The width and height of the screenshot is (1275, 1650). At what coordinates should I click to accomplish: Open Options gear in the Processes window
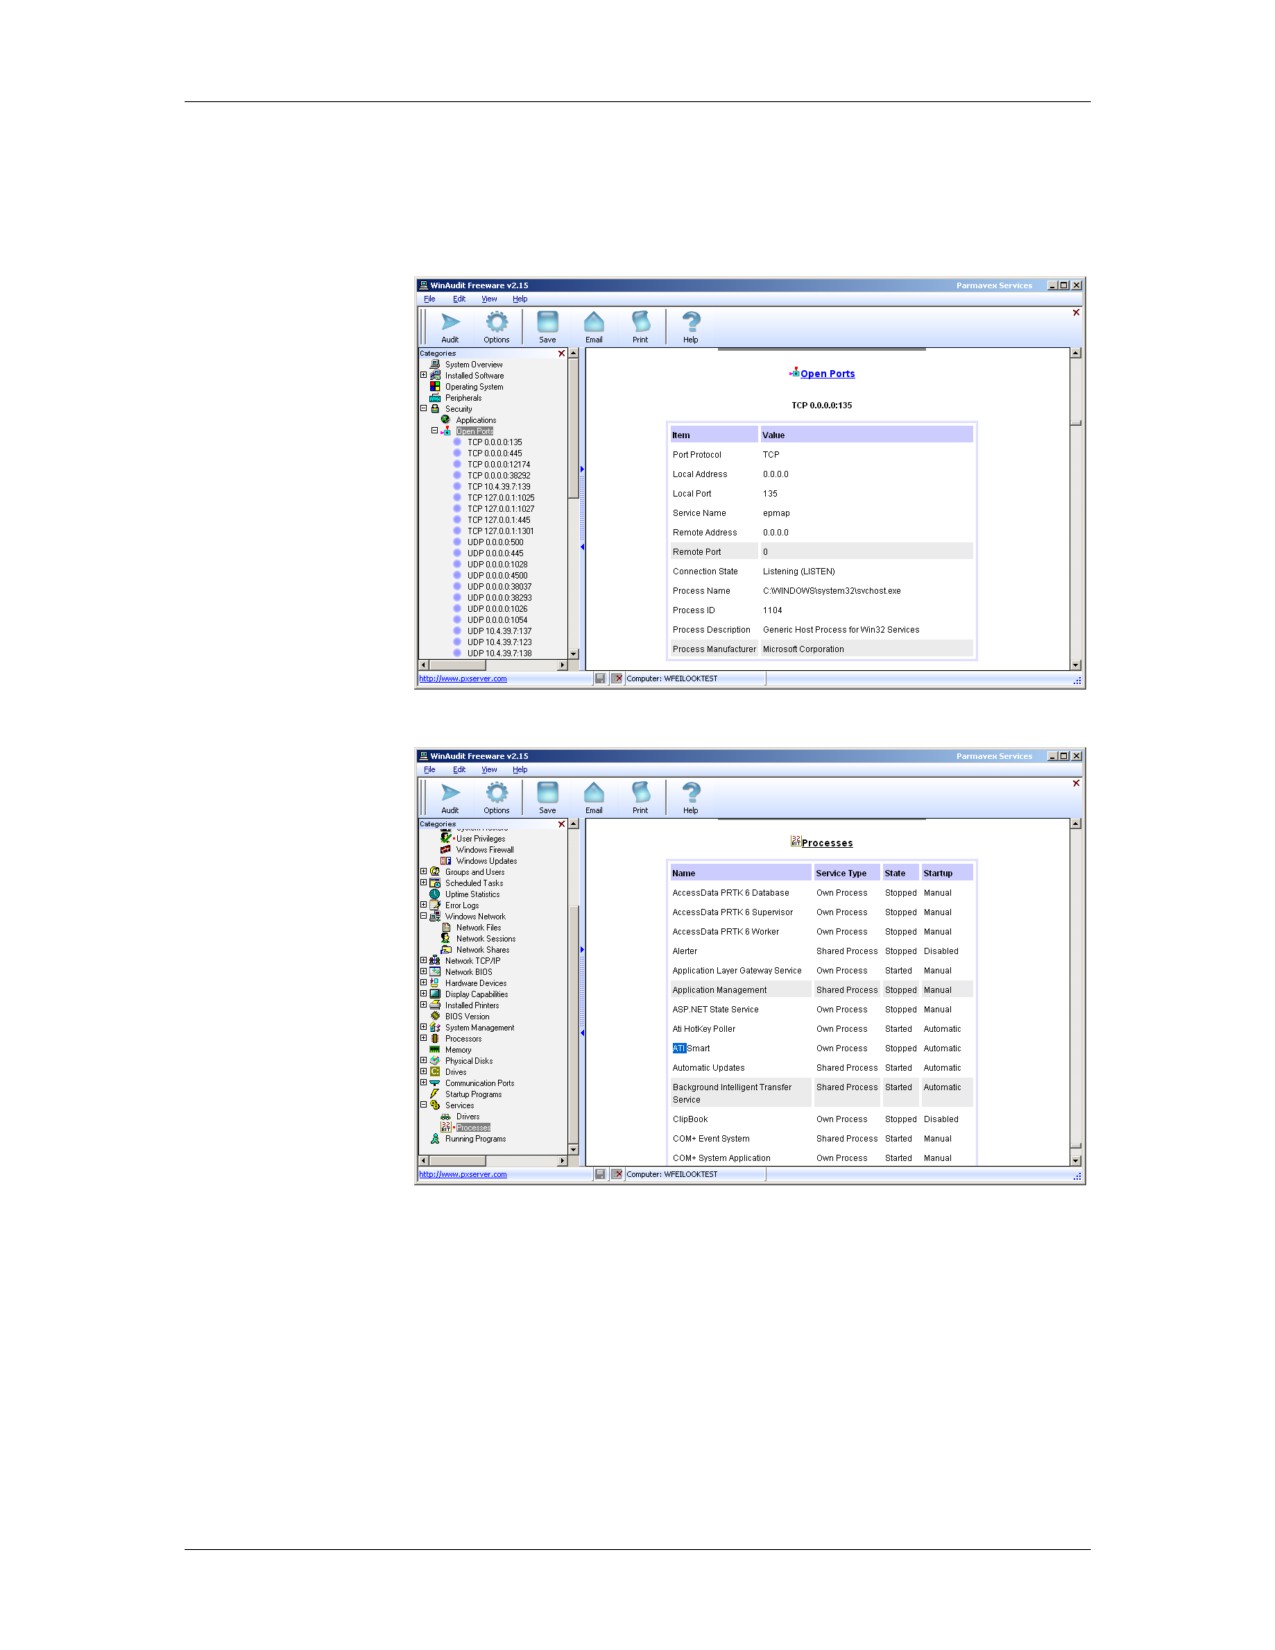tap(496, 793)
